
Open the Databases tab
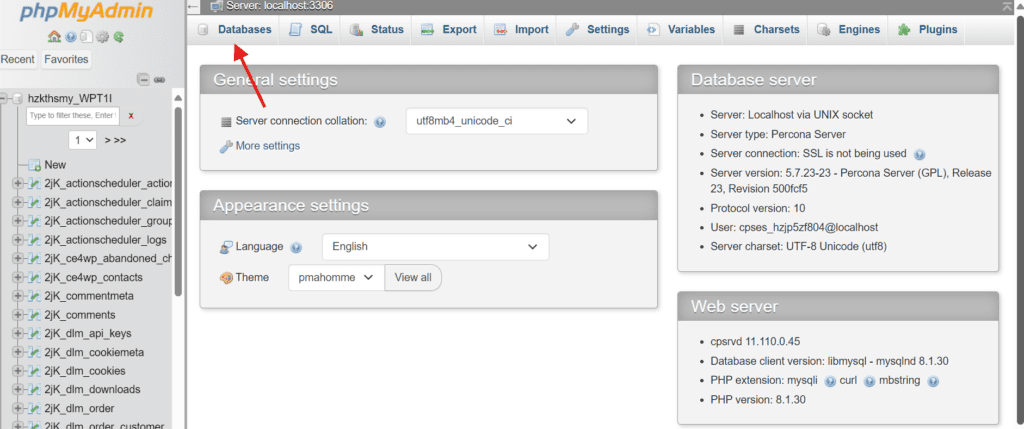click(x=234, y=29)
